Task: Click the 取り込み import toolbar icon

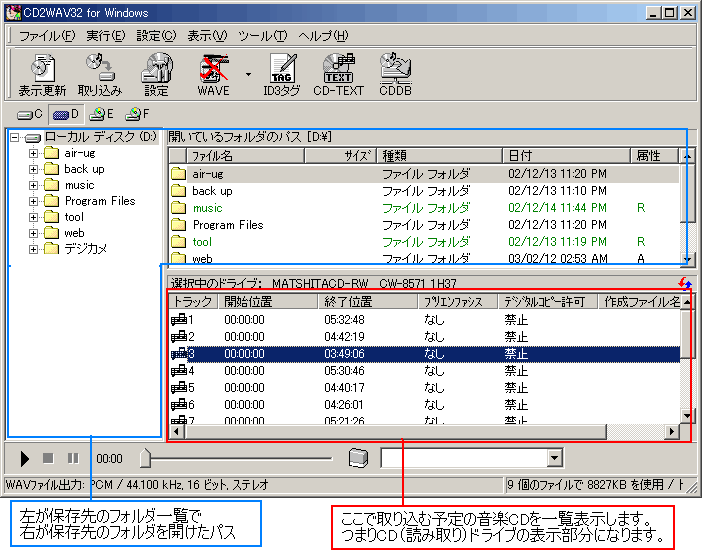Action: (x=99, y=74)
